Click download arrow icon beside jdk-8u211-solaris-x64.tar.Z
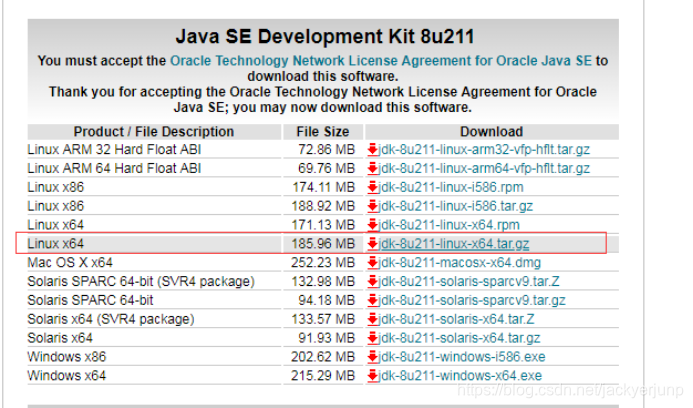Viewport: 693px width, 408px height. coord(373,319)
